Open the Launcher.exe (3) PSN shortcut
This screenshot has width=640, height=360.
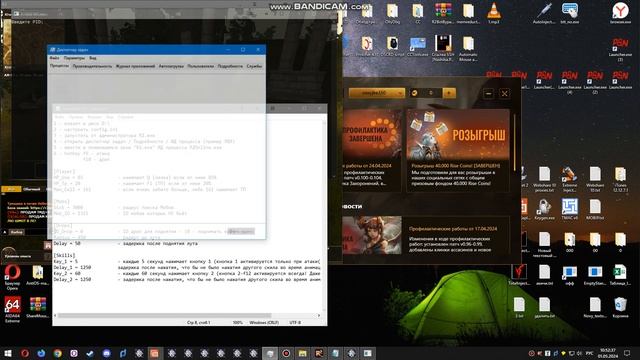click(620, 49)
